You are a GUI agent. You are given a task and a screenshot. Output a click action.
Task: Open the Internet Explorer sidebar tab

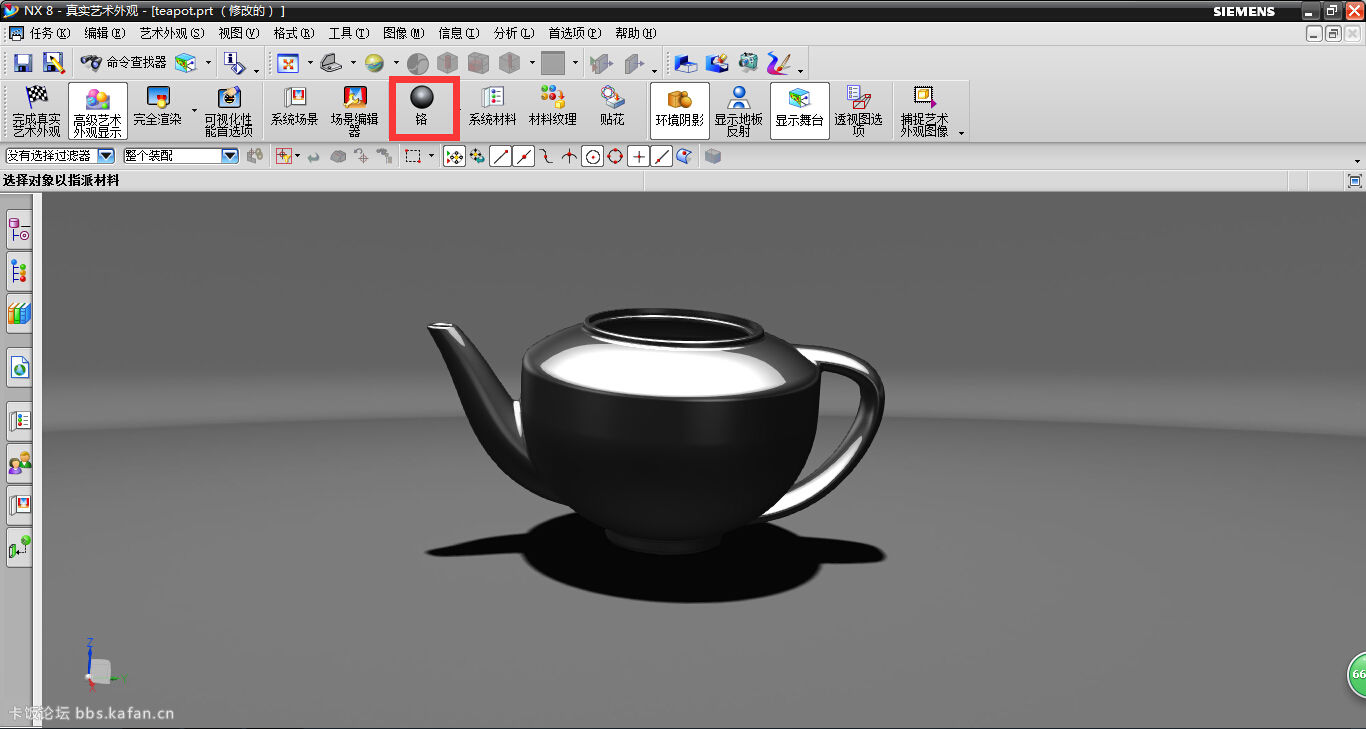click(19, 368)
